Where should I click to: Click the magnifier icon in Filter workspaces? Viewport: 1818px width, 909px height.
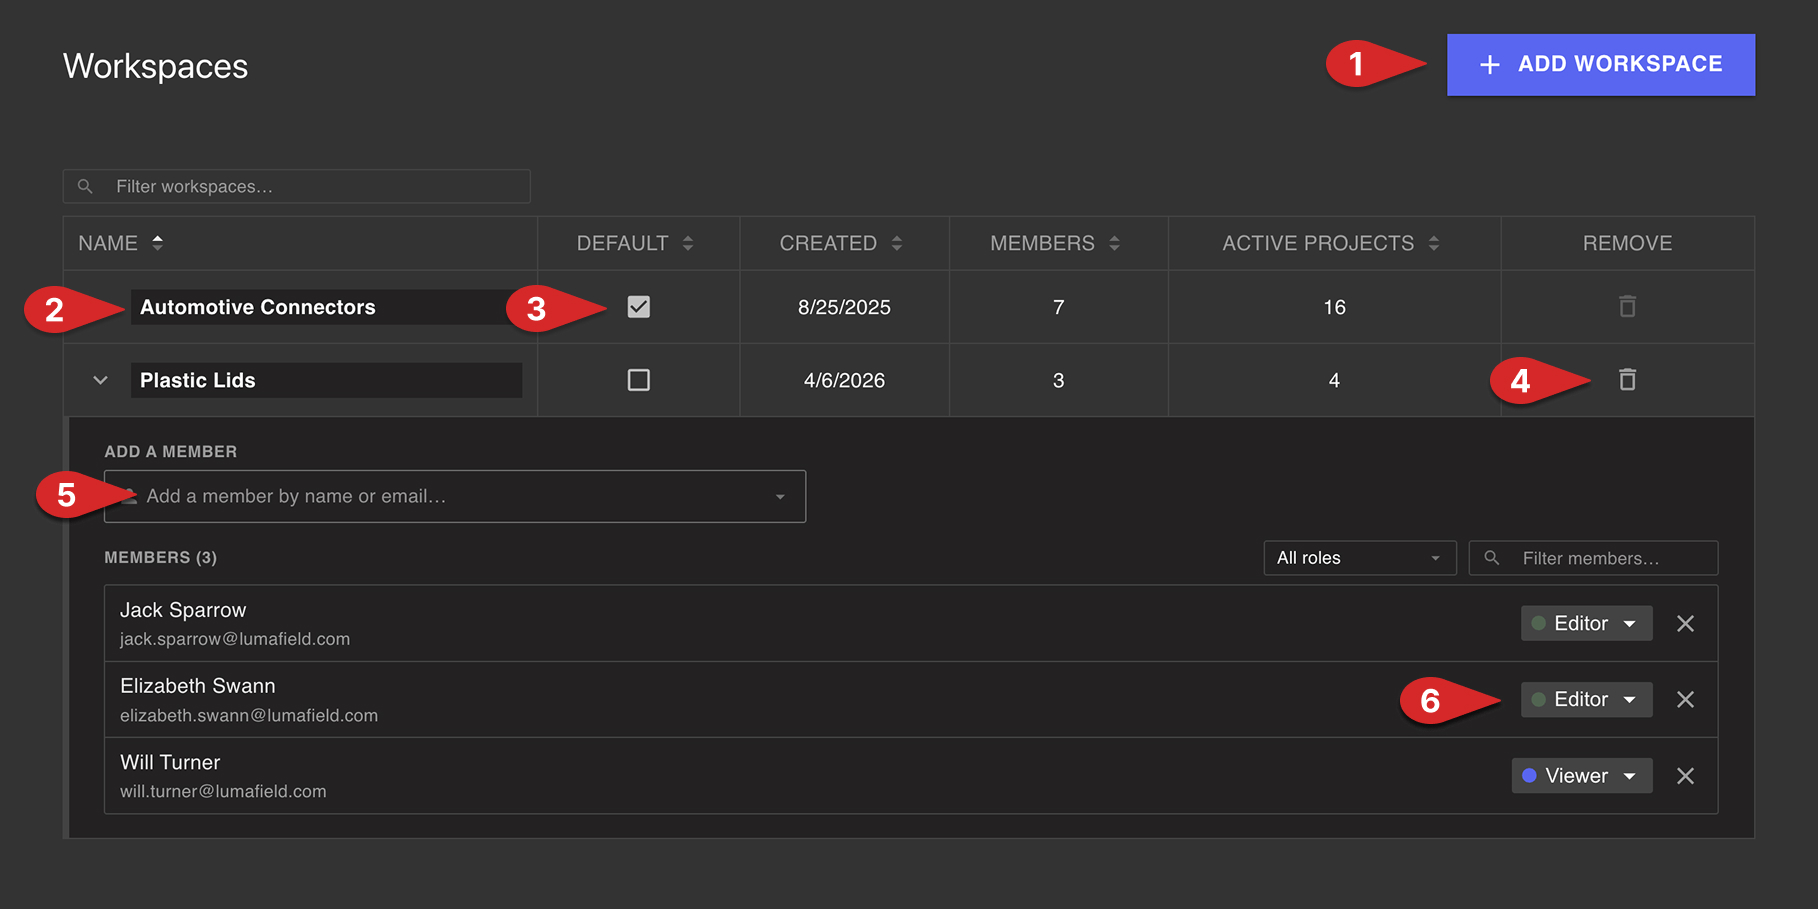click(x=85, y=186)
